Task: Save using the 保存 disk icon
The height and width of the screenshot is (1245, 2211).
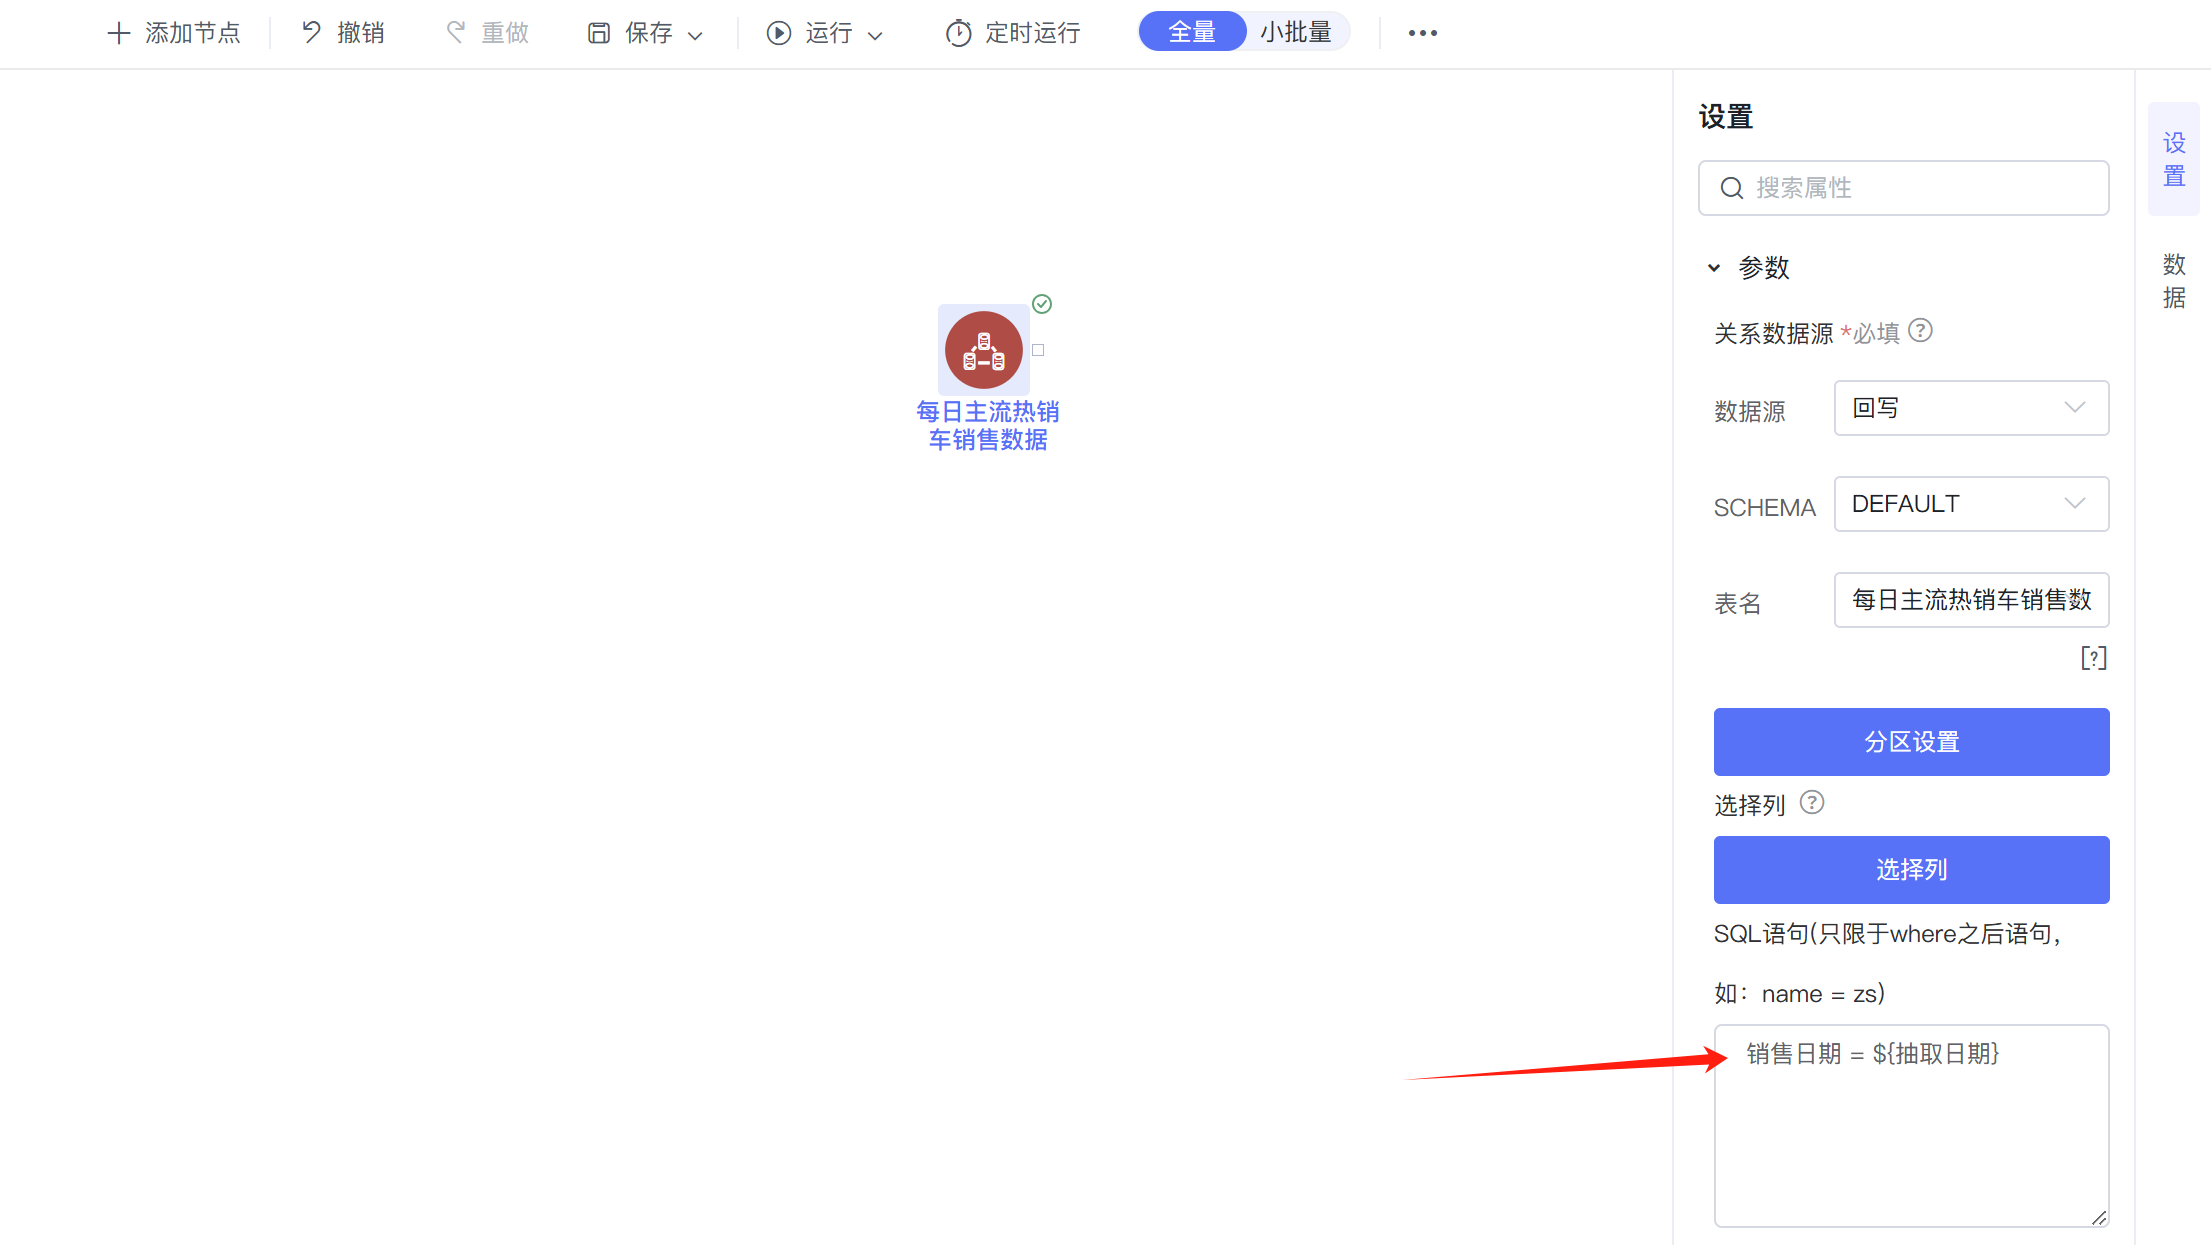Action: pyautogui.click(x=598, y=33)
